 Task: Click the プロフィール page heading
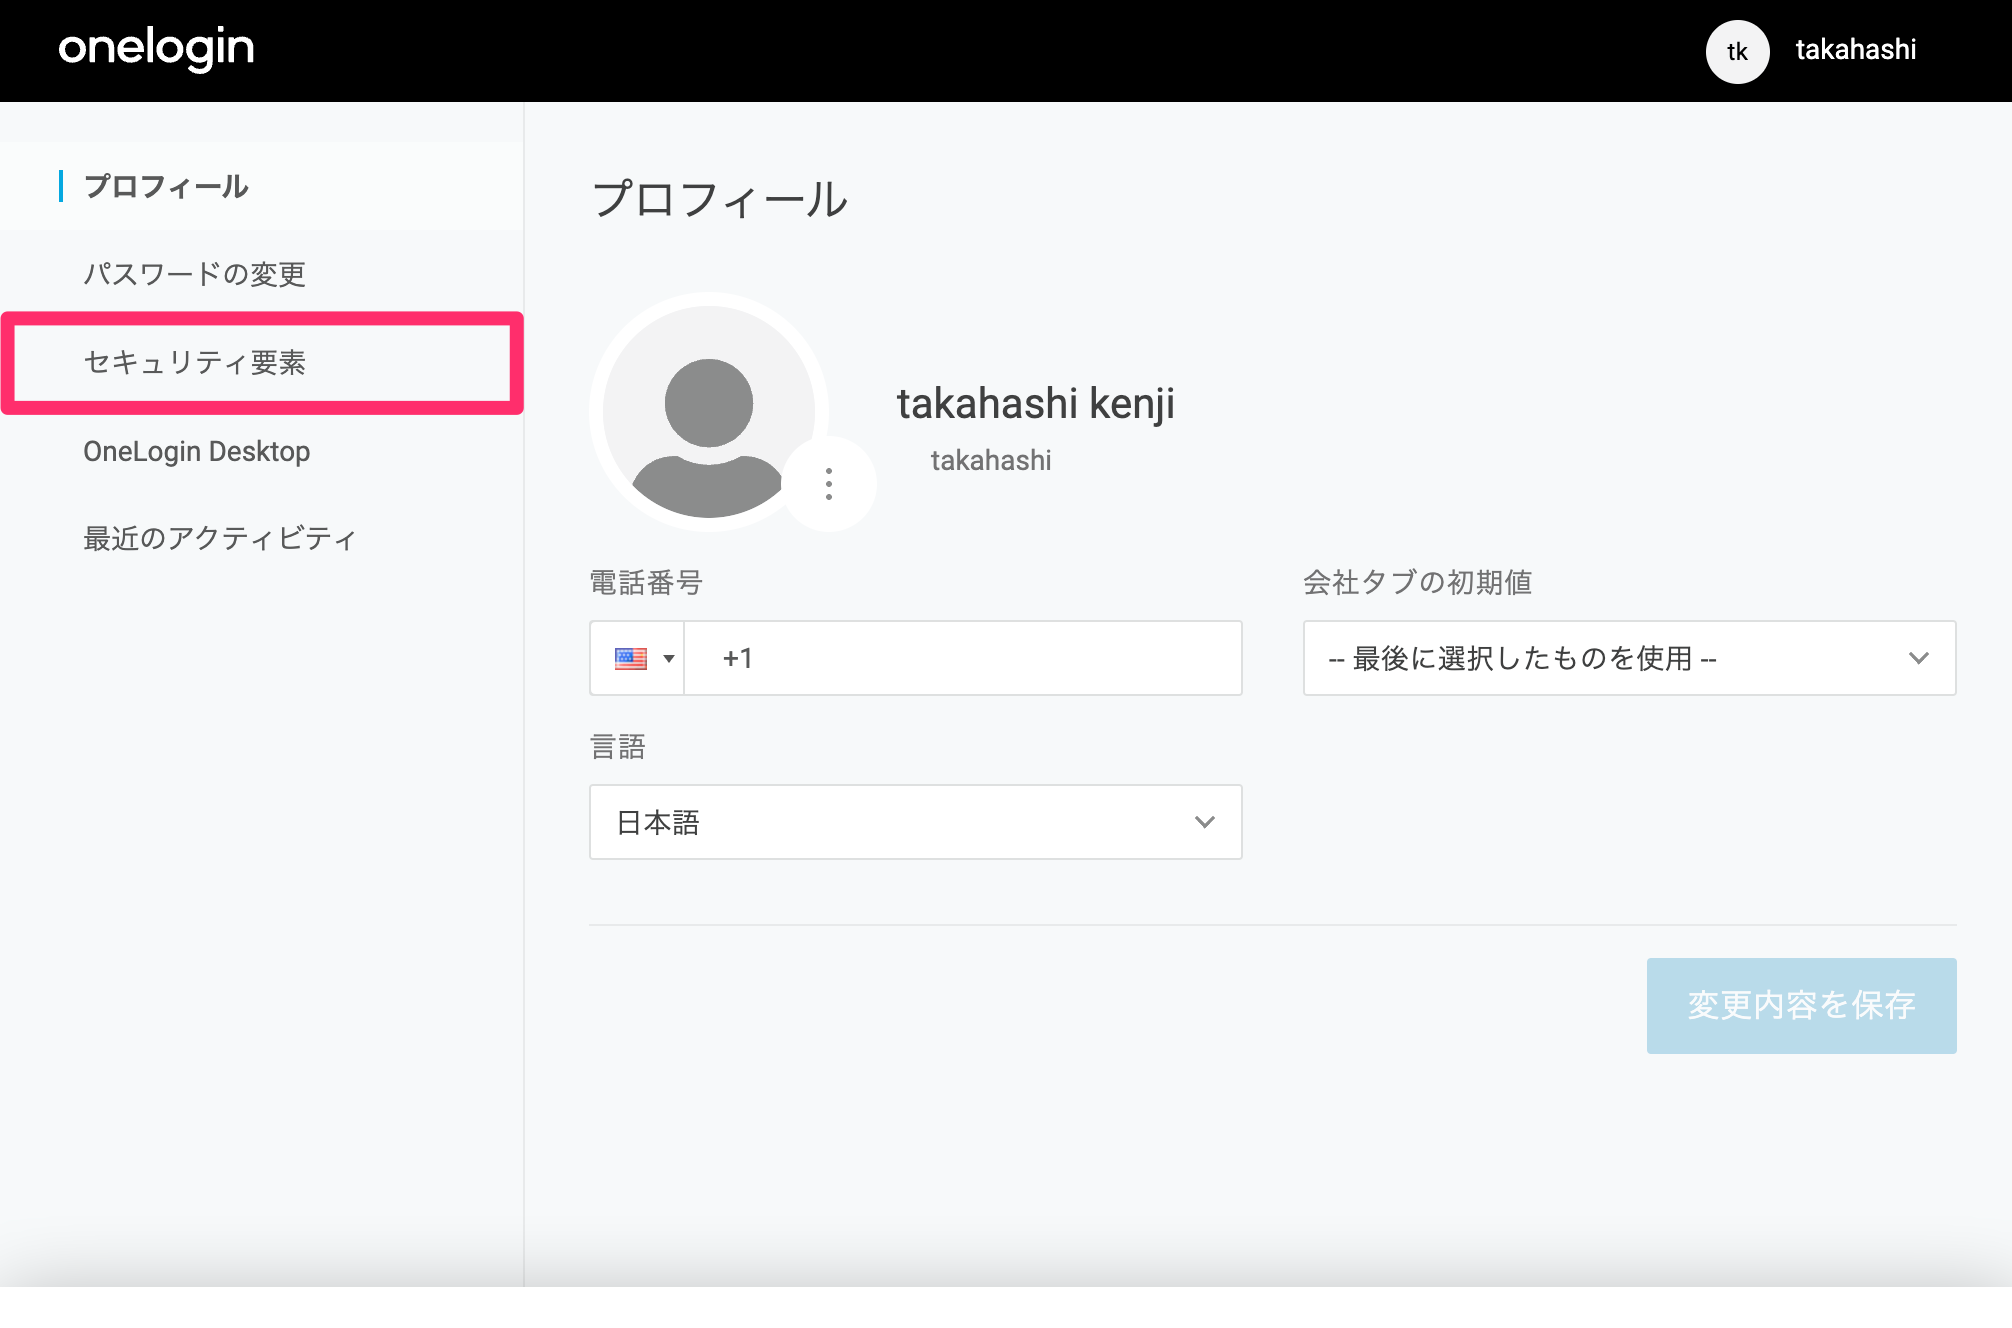pyautogui.click(x=719, y=199)
